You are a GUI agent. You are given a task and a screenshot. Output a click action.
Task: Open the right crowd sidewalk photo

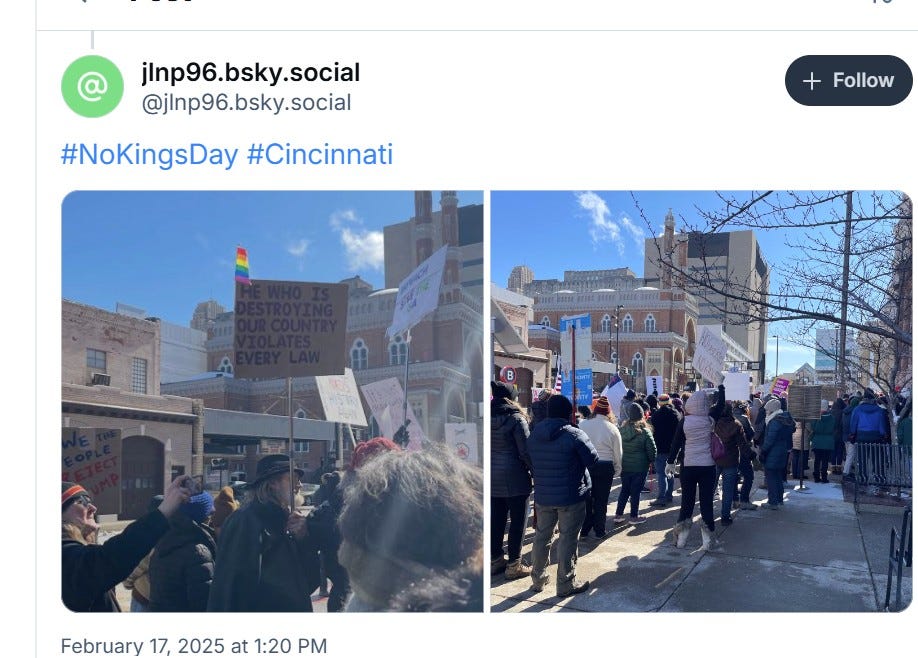click(701, 401)
